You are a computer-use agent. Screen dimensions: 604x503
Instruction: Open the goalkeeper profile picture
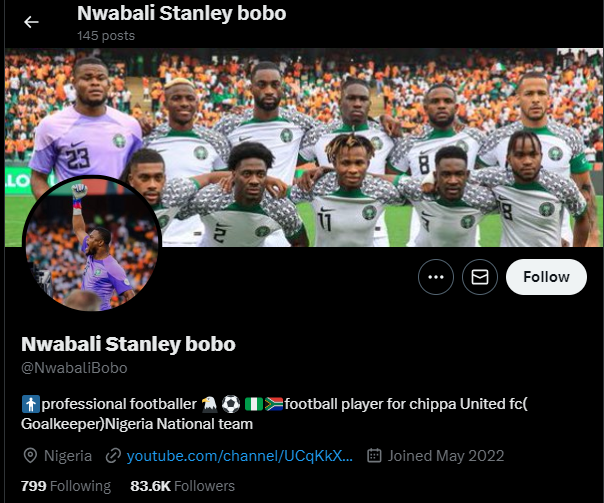(x=92, y=246)
